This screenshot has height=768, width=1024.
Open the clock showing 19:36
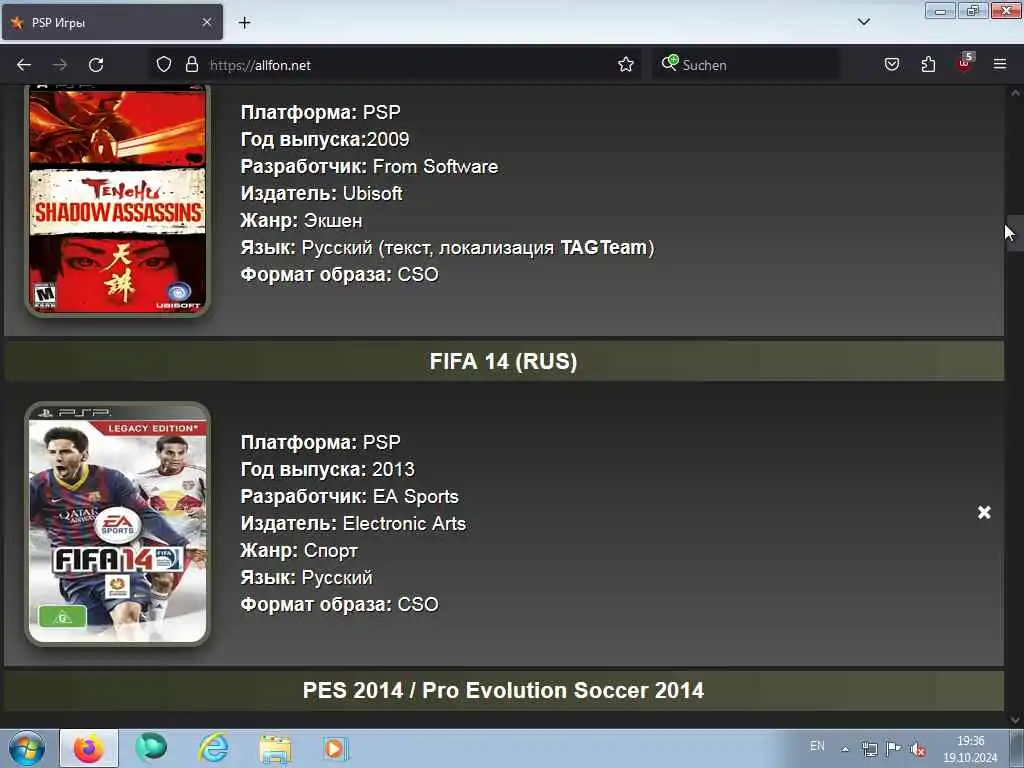[x=970, y=749]
